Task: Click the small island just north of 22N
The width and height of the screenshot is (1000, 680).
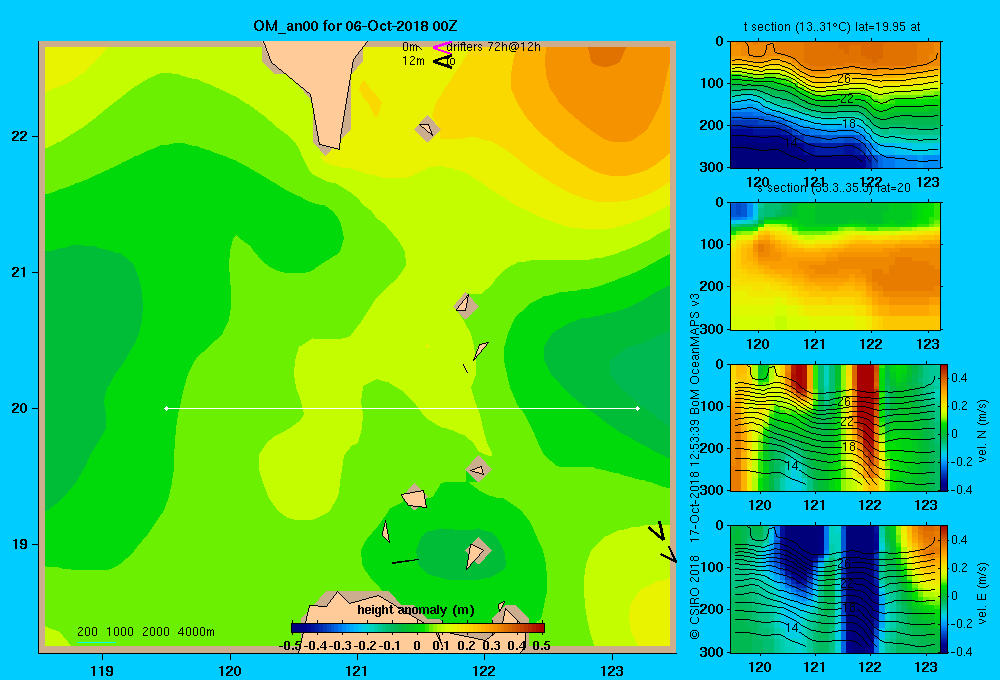Action: coord(427,129)
